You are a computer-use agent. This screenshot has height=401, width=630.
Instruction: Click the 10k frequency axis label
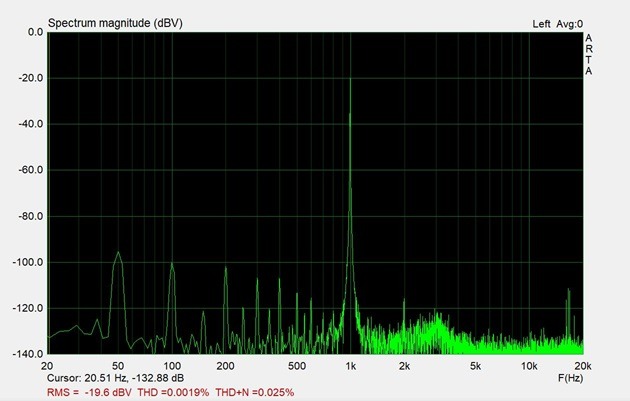[529, 366]
